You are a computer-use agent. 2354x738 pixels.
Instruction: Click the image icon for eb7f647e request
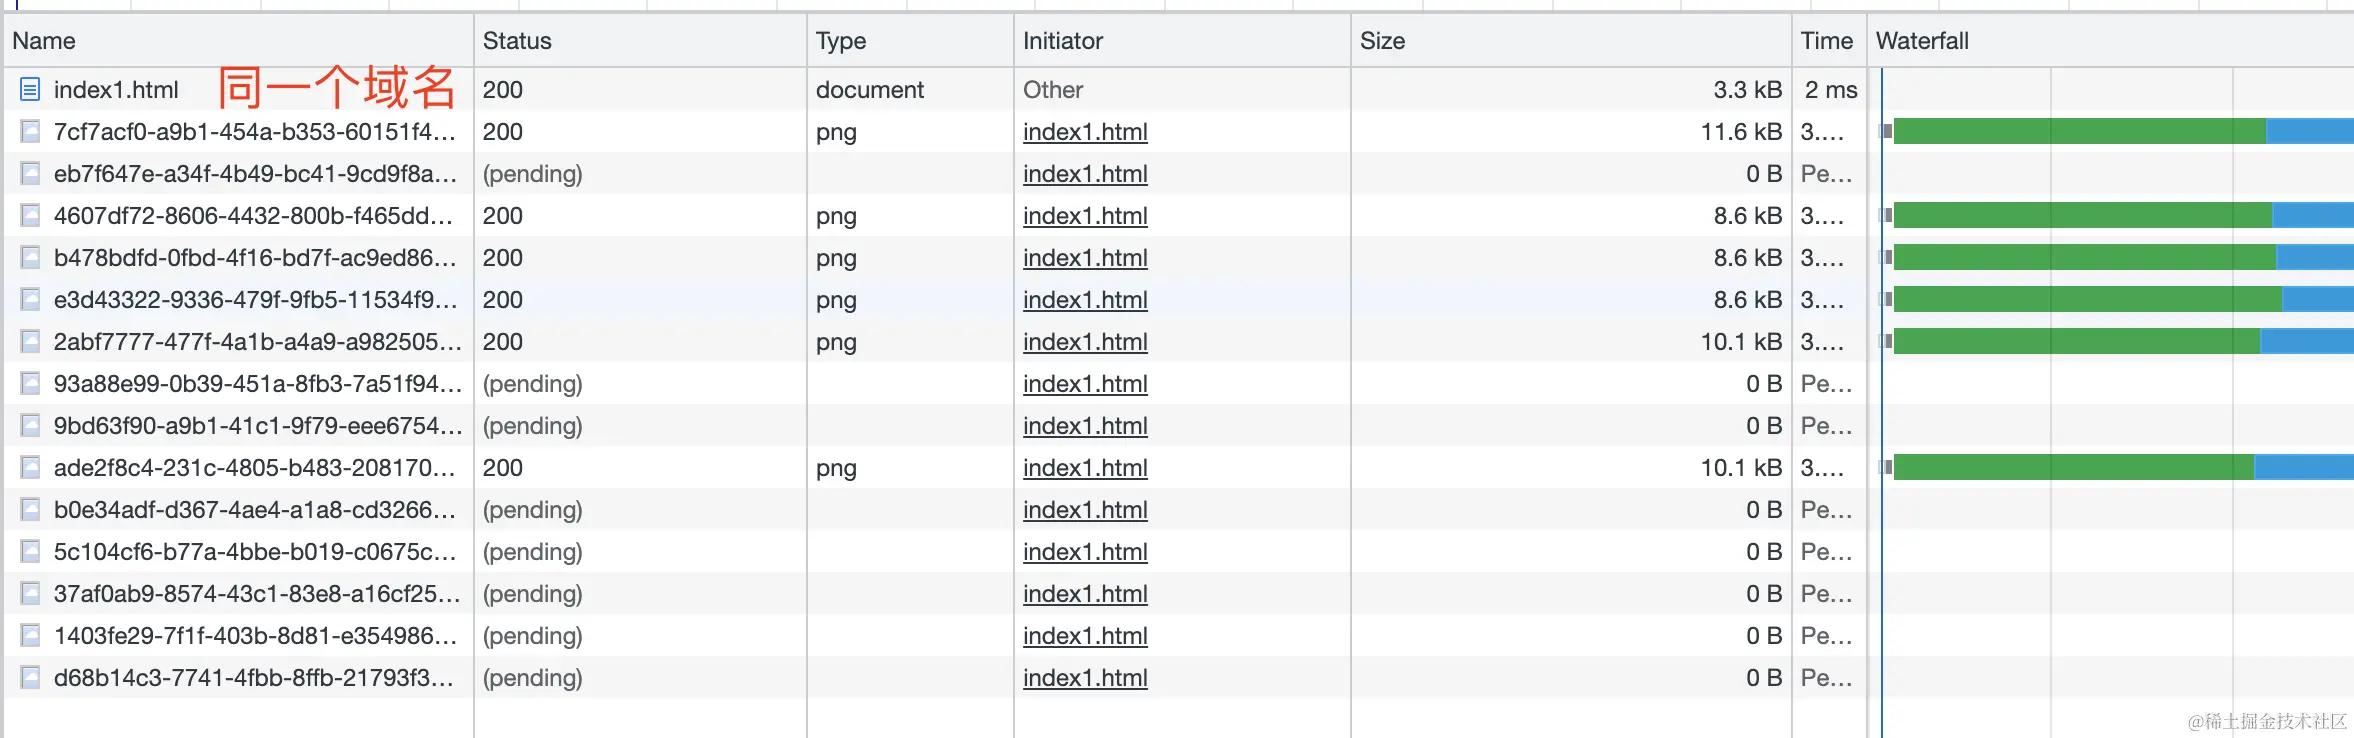coord(30,174)
